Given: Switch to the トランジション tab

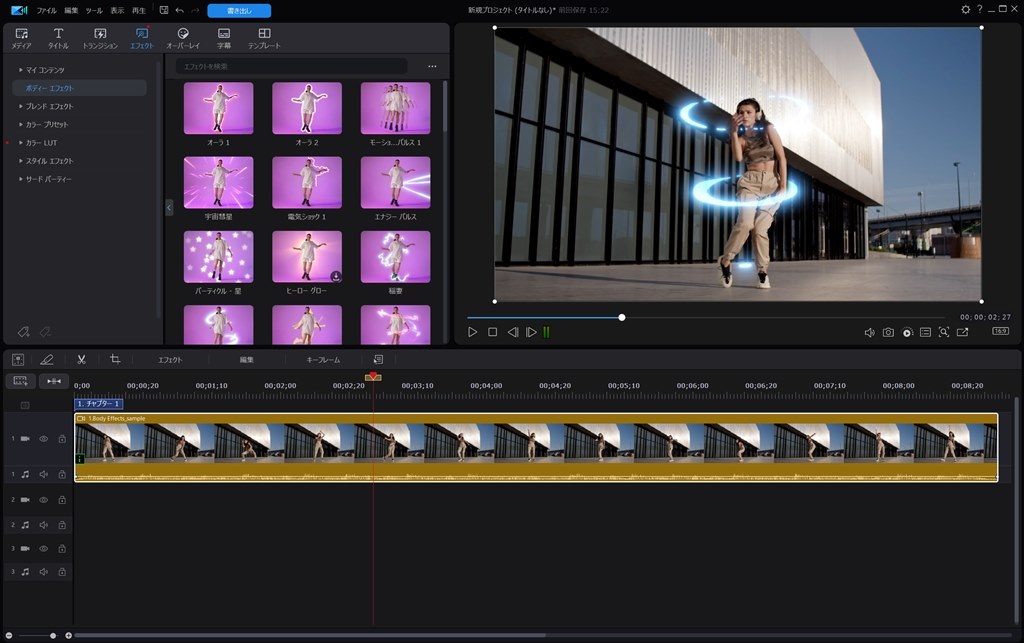Looking at the screenshot, I should [x=100, y=38].
